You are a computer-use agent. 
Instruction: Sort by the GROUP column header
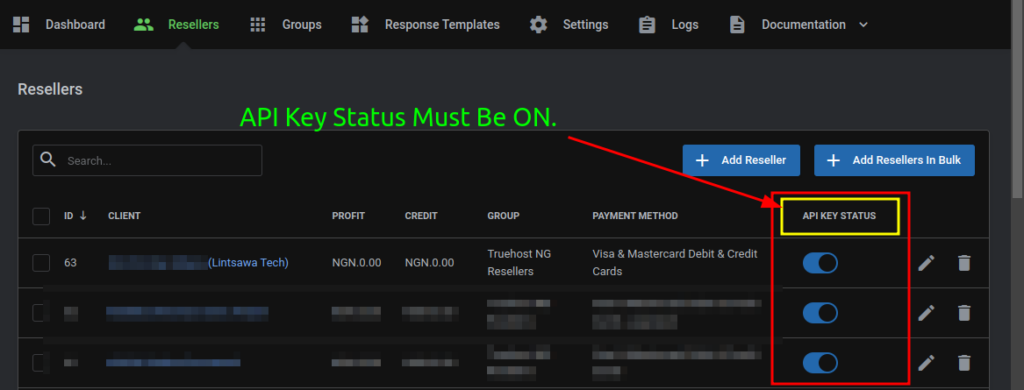[x=504, y=216]
